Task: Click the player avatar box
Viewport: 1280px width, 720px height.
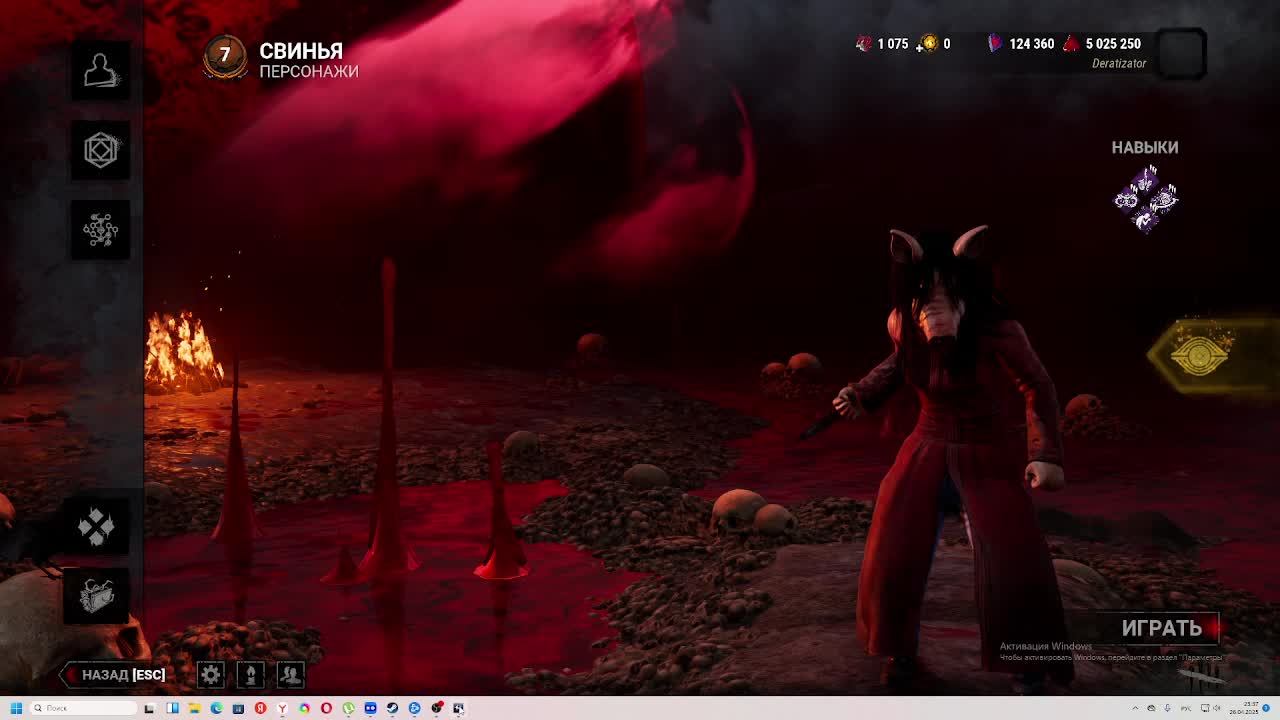Action: click(x=1181, y=53)
